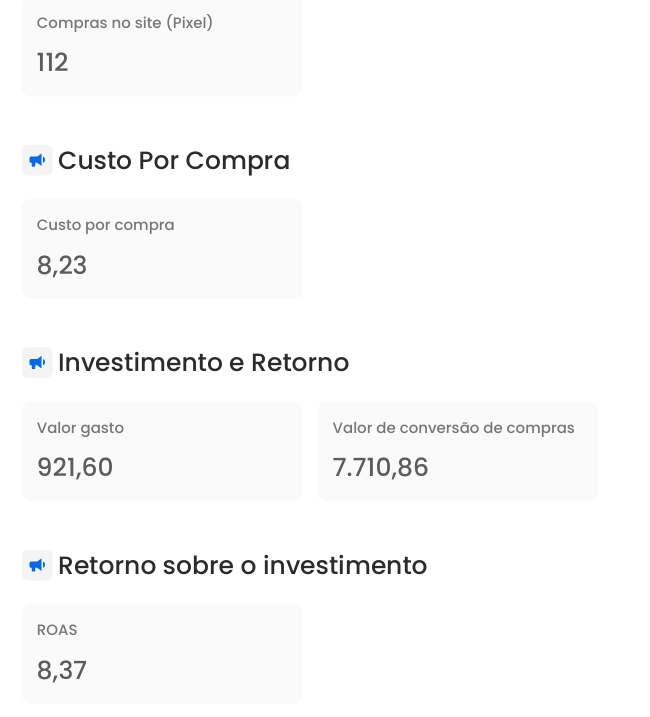
Task: Click the Custo por compra label text
Action: click(106, 225)
